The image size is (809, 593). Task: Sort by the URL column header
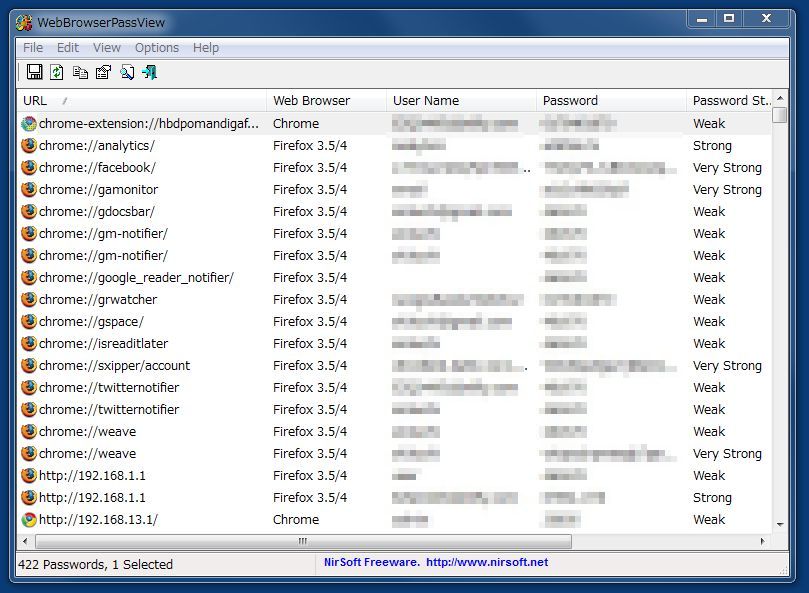click(x=141, y=101)
